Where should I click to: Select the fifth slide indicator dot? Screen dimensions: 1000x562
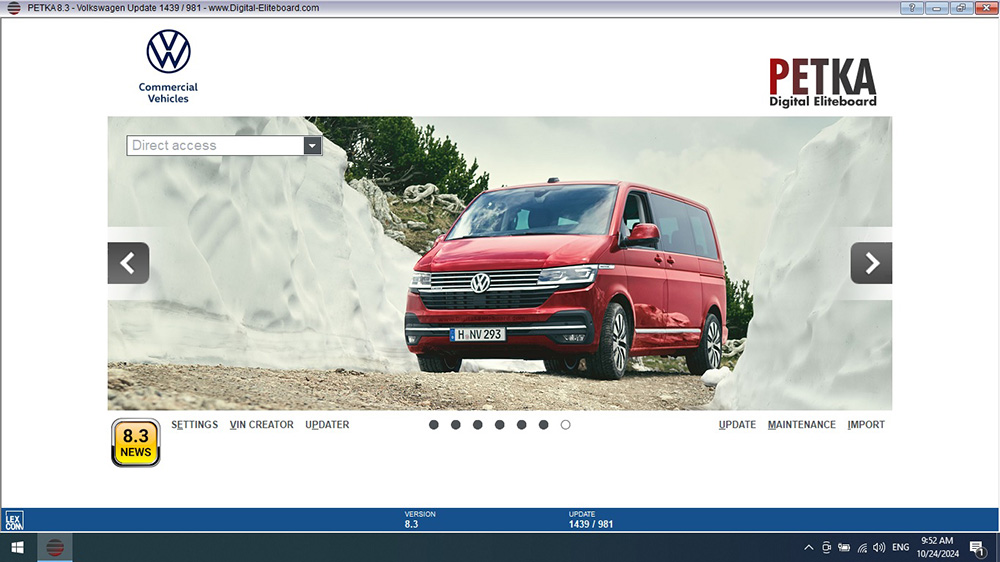click(x=522, y=425)
